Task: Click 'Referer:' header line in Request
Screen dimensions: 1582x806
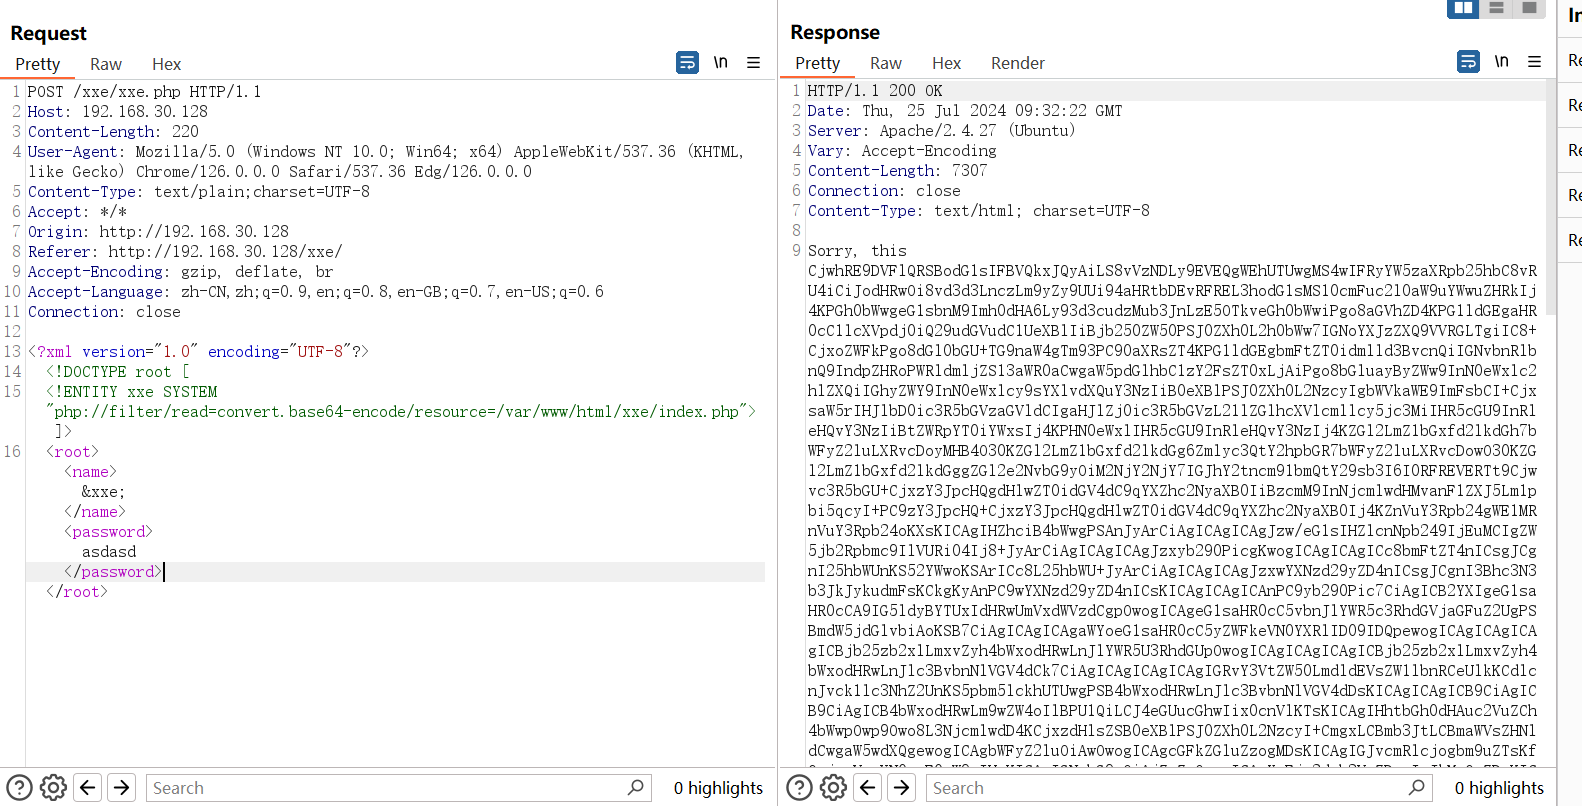Action: point(185,252)
